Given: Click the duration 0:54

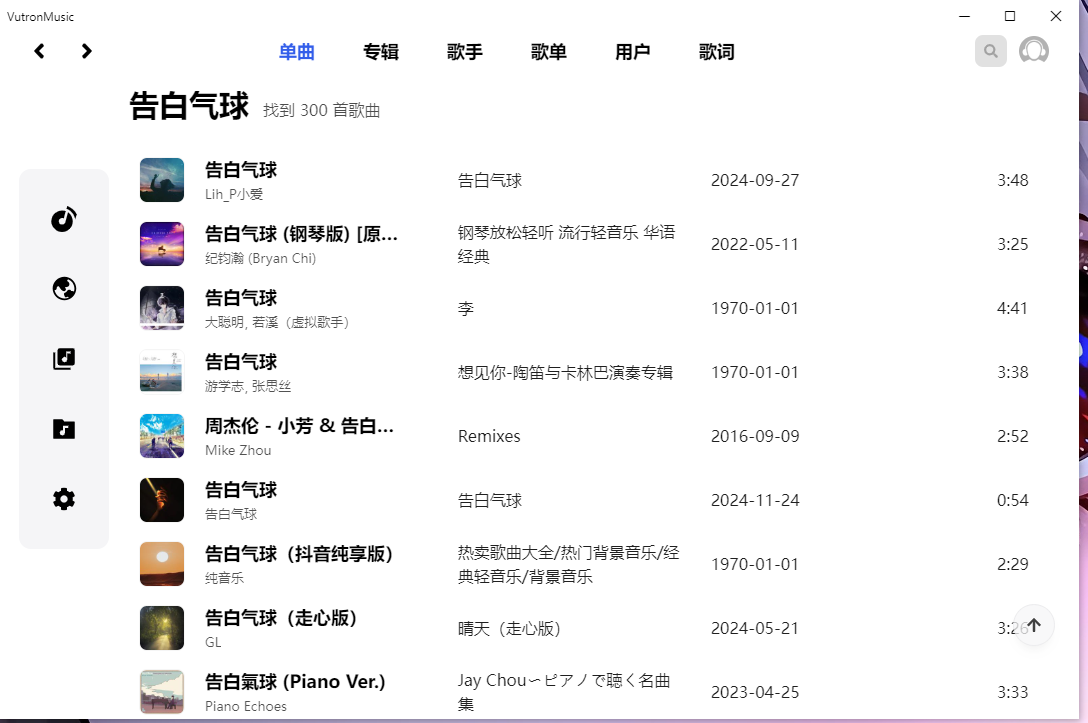Looking at the screenshot, I should pyautogui.click(x=1012, y=500).
